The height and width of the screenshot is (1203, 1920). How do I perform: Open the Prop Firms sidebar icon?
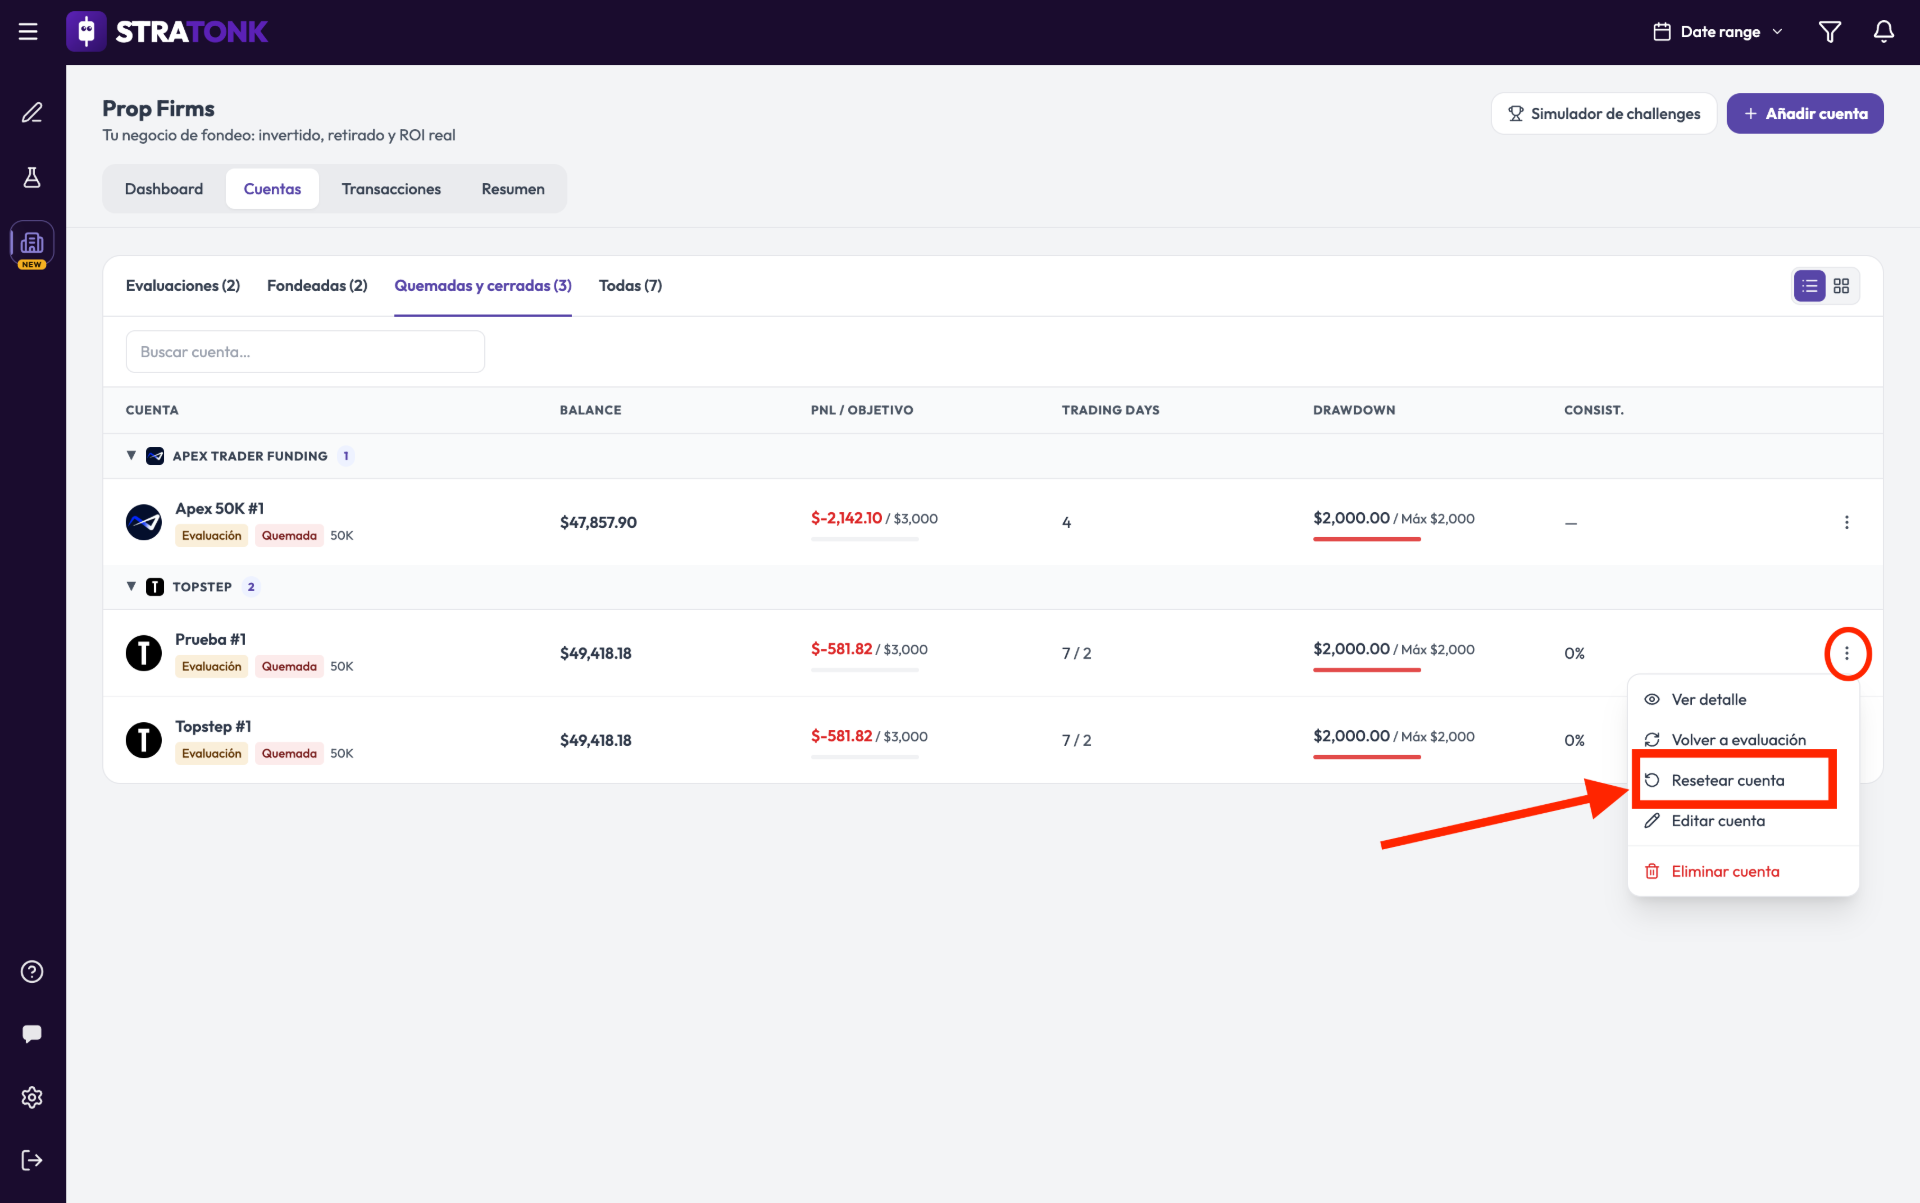[32, 243]
